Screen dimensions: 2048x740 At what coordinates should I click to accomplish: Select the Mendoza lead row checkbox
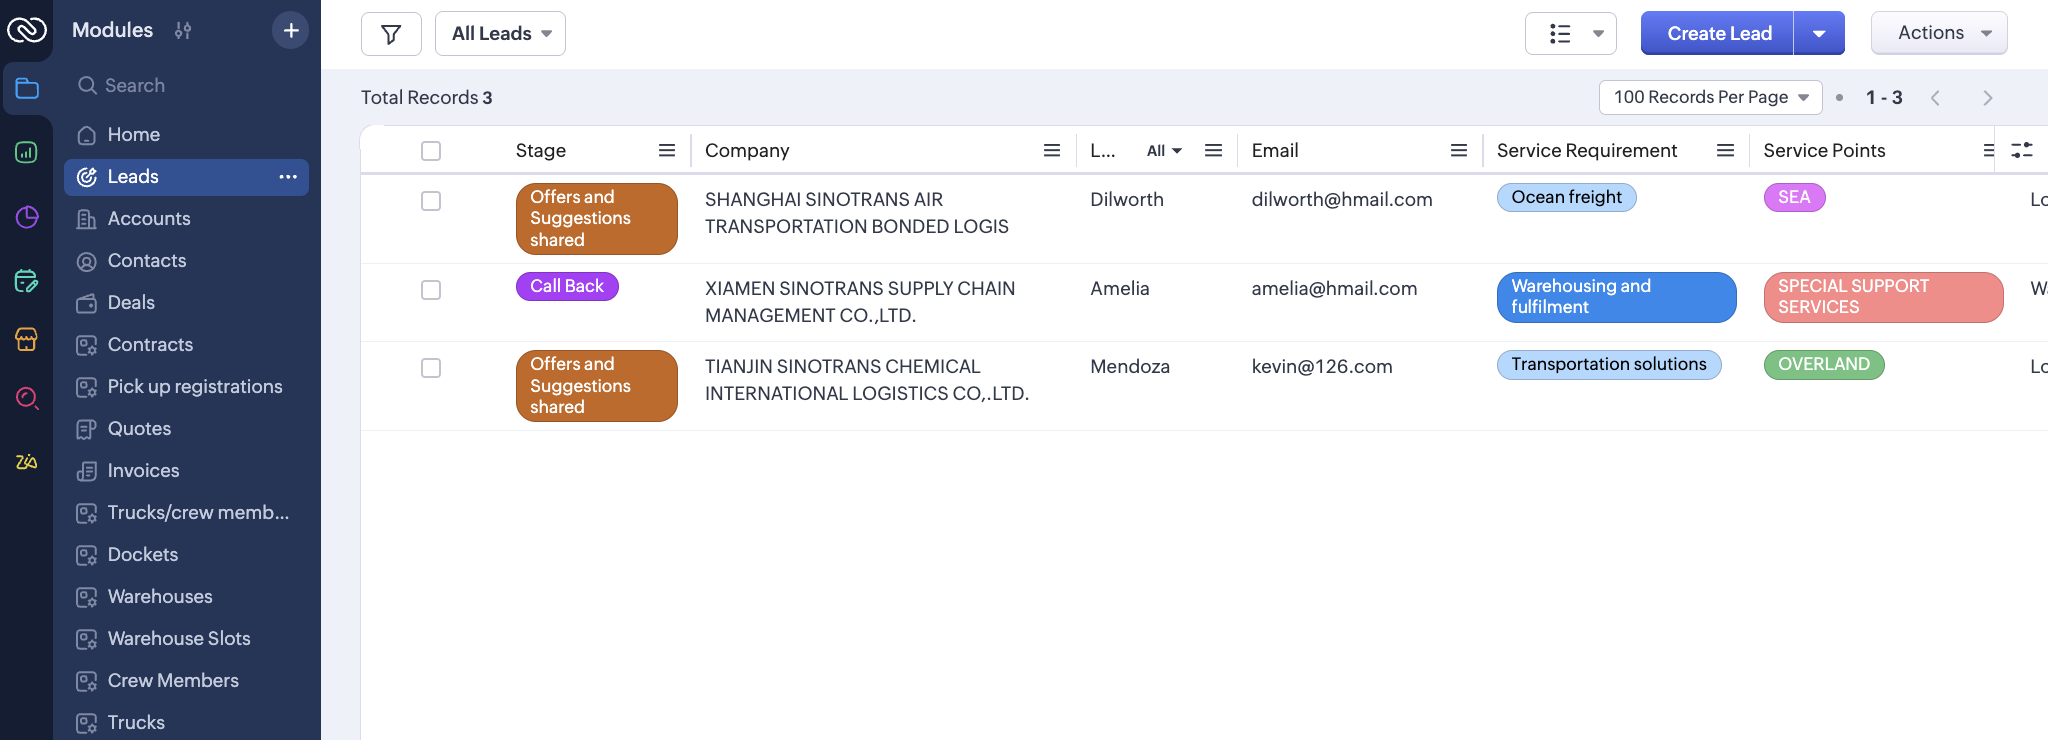(431, 368)
